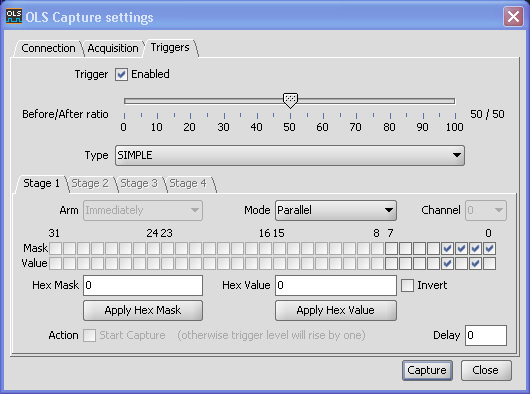Switch to the Connection tab

(x=48, y=48)
